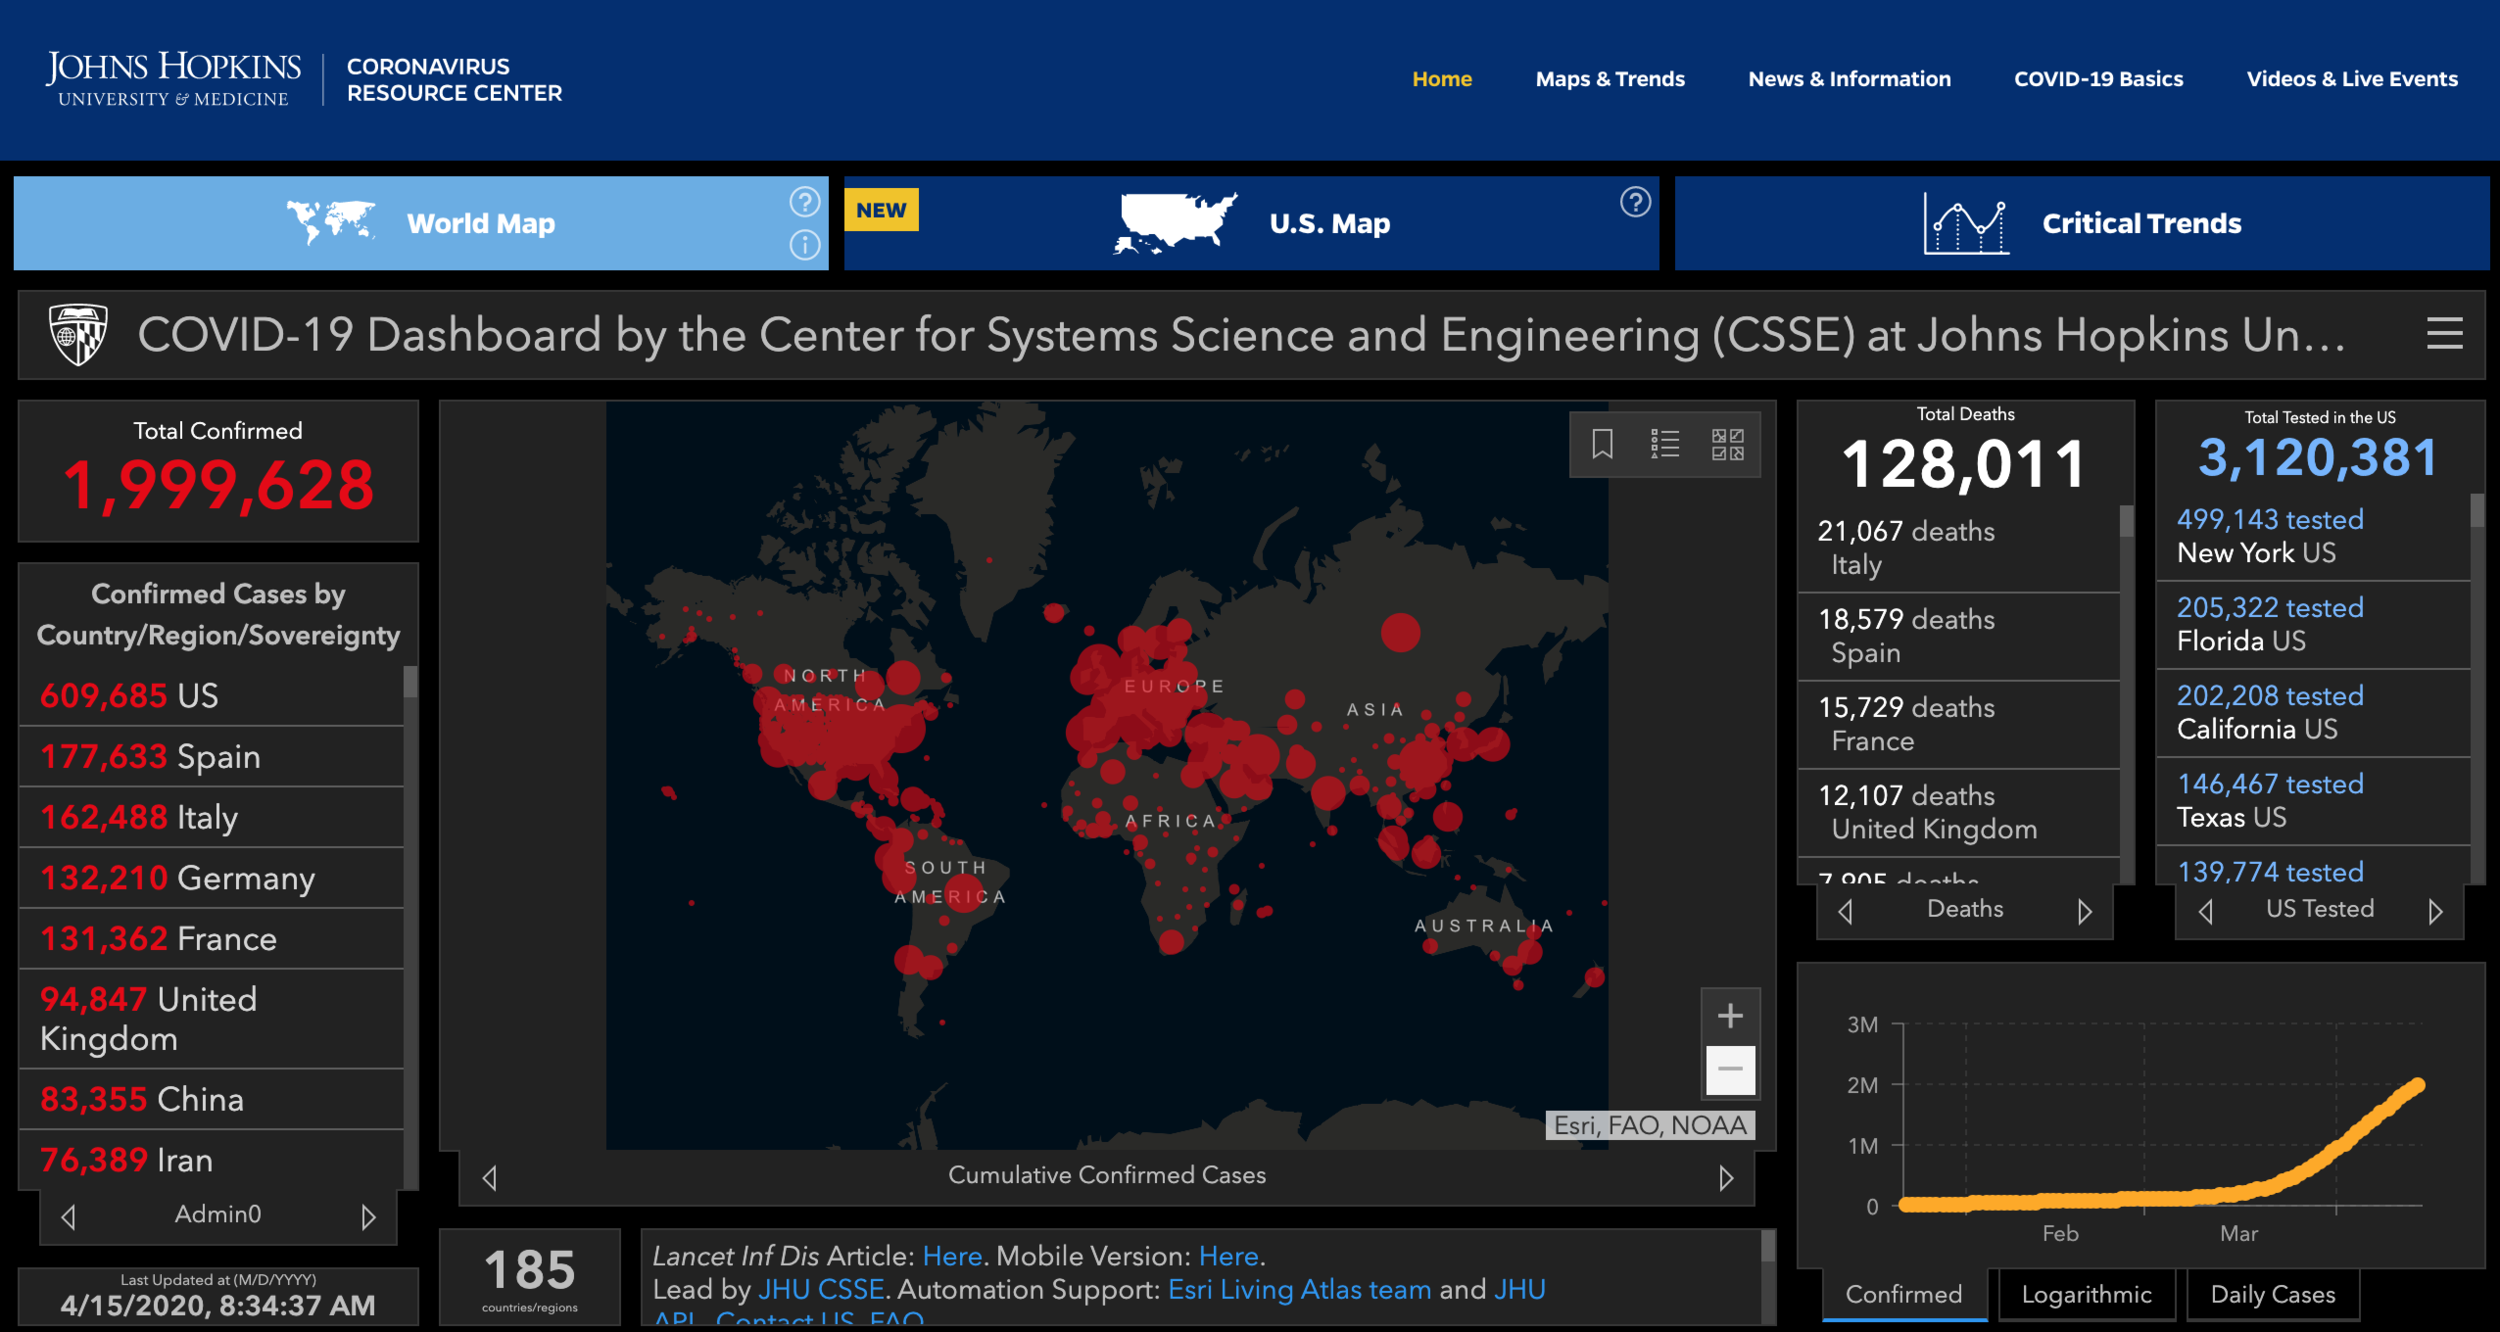Zoom in on the map with plus
2500x1332 pixels.
(1730, 1016)
